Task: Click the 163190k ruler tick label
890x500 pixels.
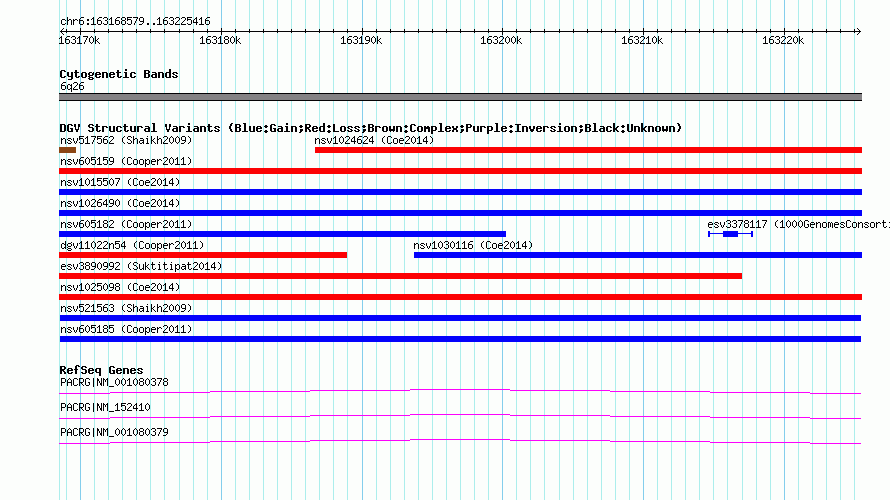Action: point(361,40)
